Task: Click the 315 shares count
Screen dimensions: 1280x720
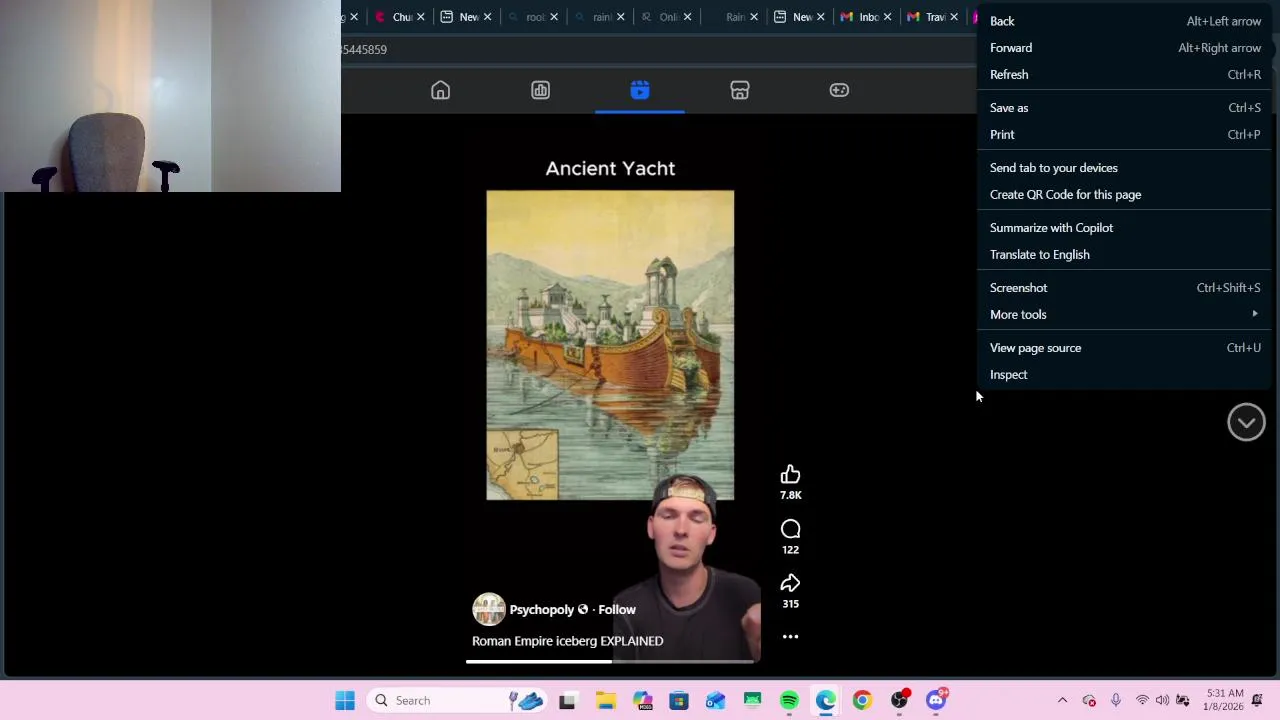Action: 790,603
